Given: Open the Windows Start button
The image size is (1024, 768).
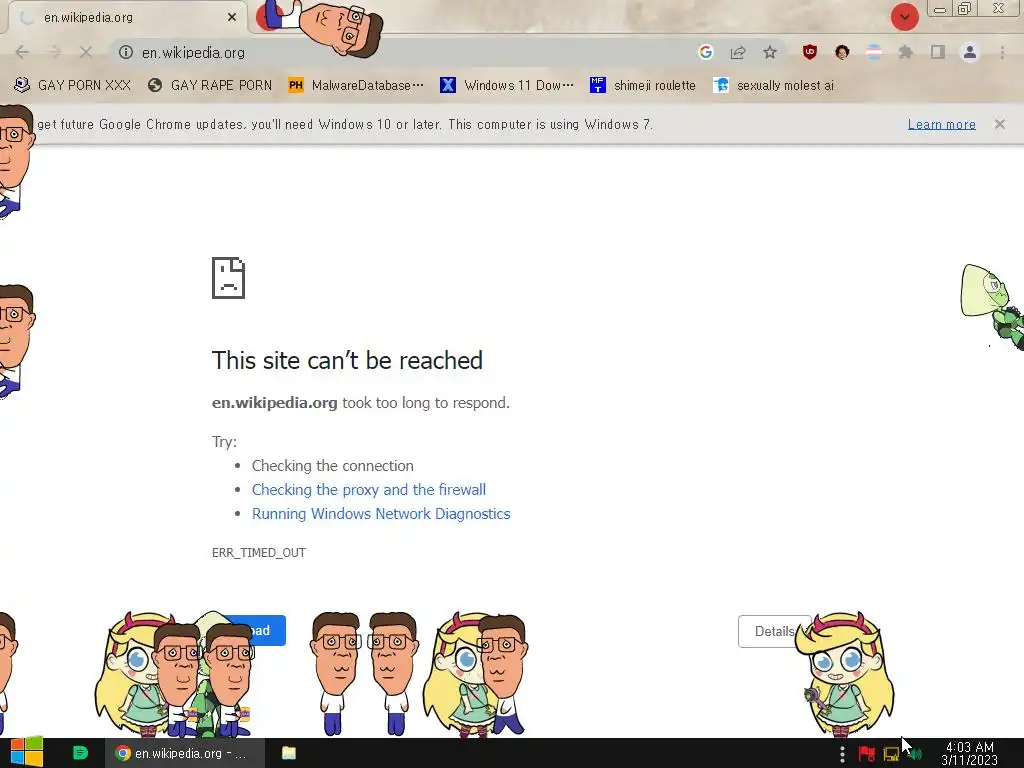Looking at the screenshot, I should 26,753.
